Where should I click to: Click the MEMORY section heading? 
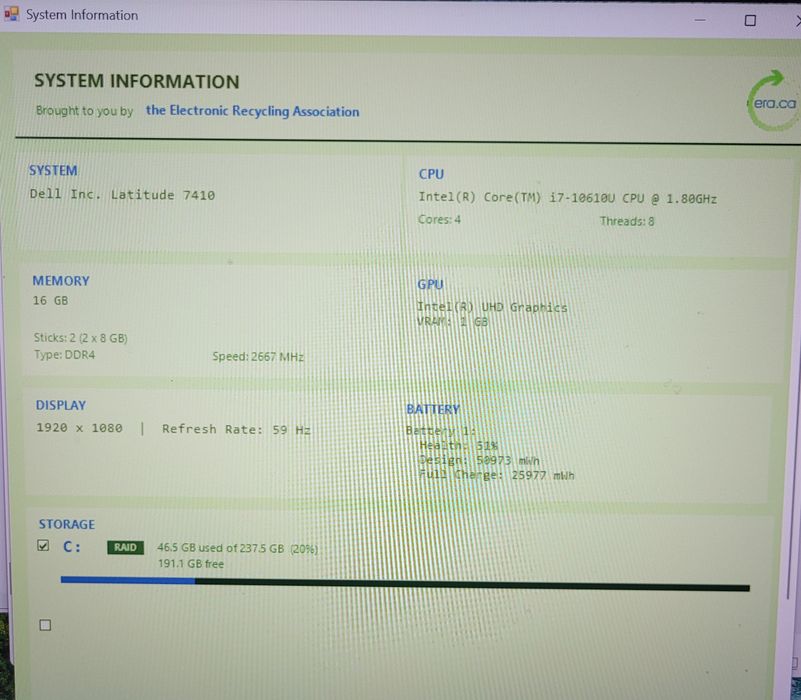pos(61,281)
